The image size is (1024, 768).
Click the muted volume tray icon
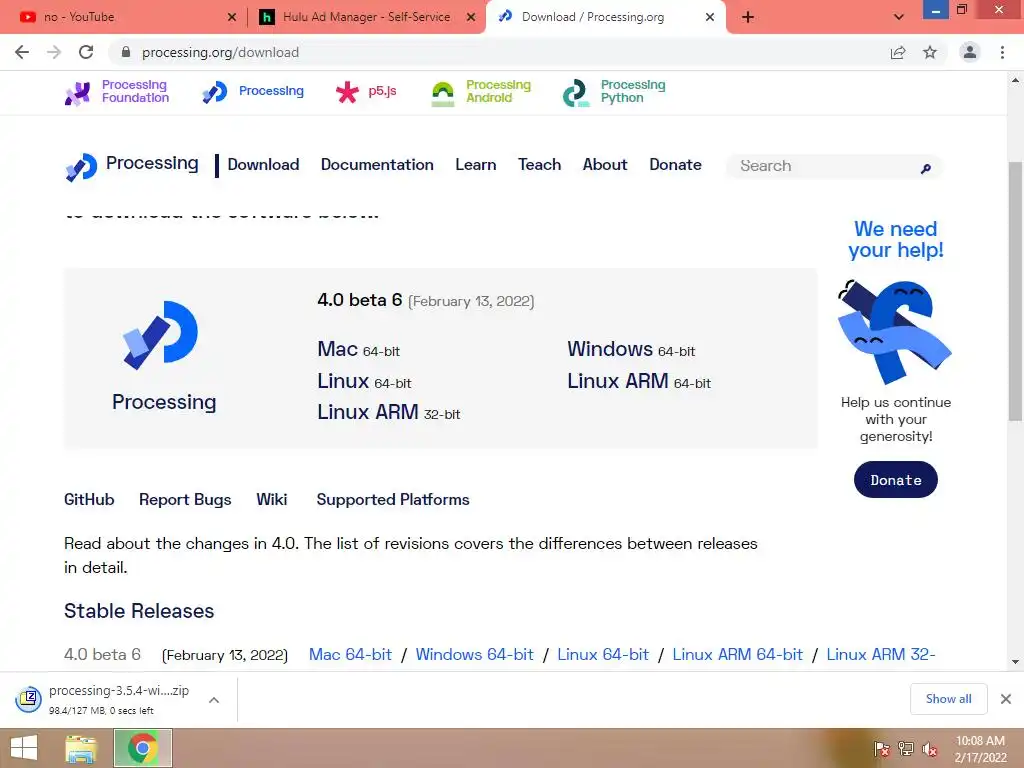pos(930,749)
